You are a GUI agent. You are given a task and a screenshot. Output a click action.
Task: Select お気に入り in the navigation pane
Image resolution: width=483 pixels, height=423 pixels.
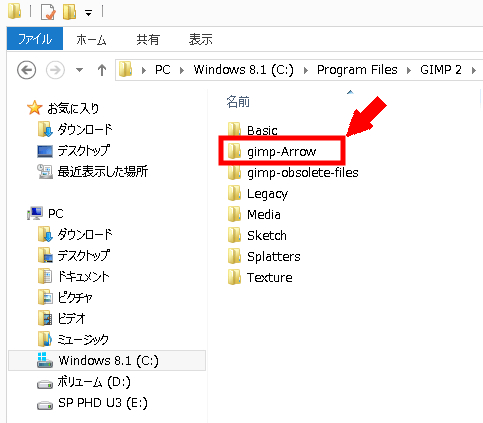(73, 108)
